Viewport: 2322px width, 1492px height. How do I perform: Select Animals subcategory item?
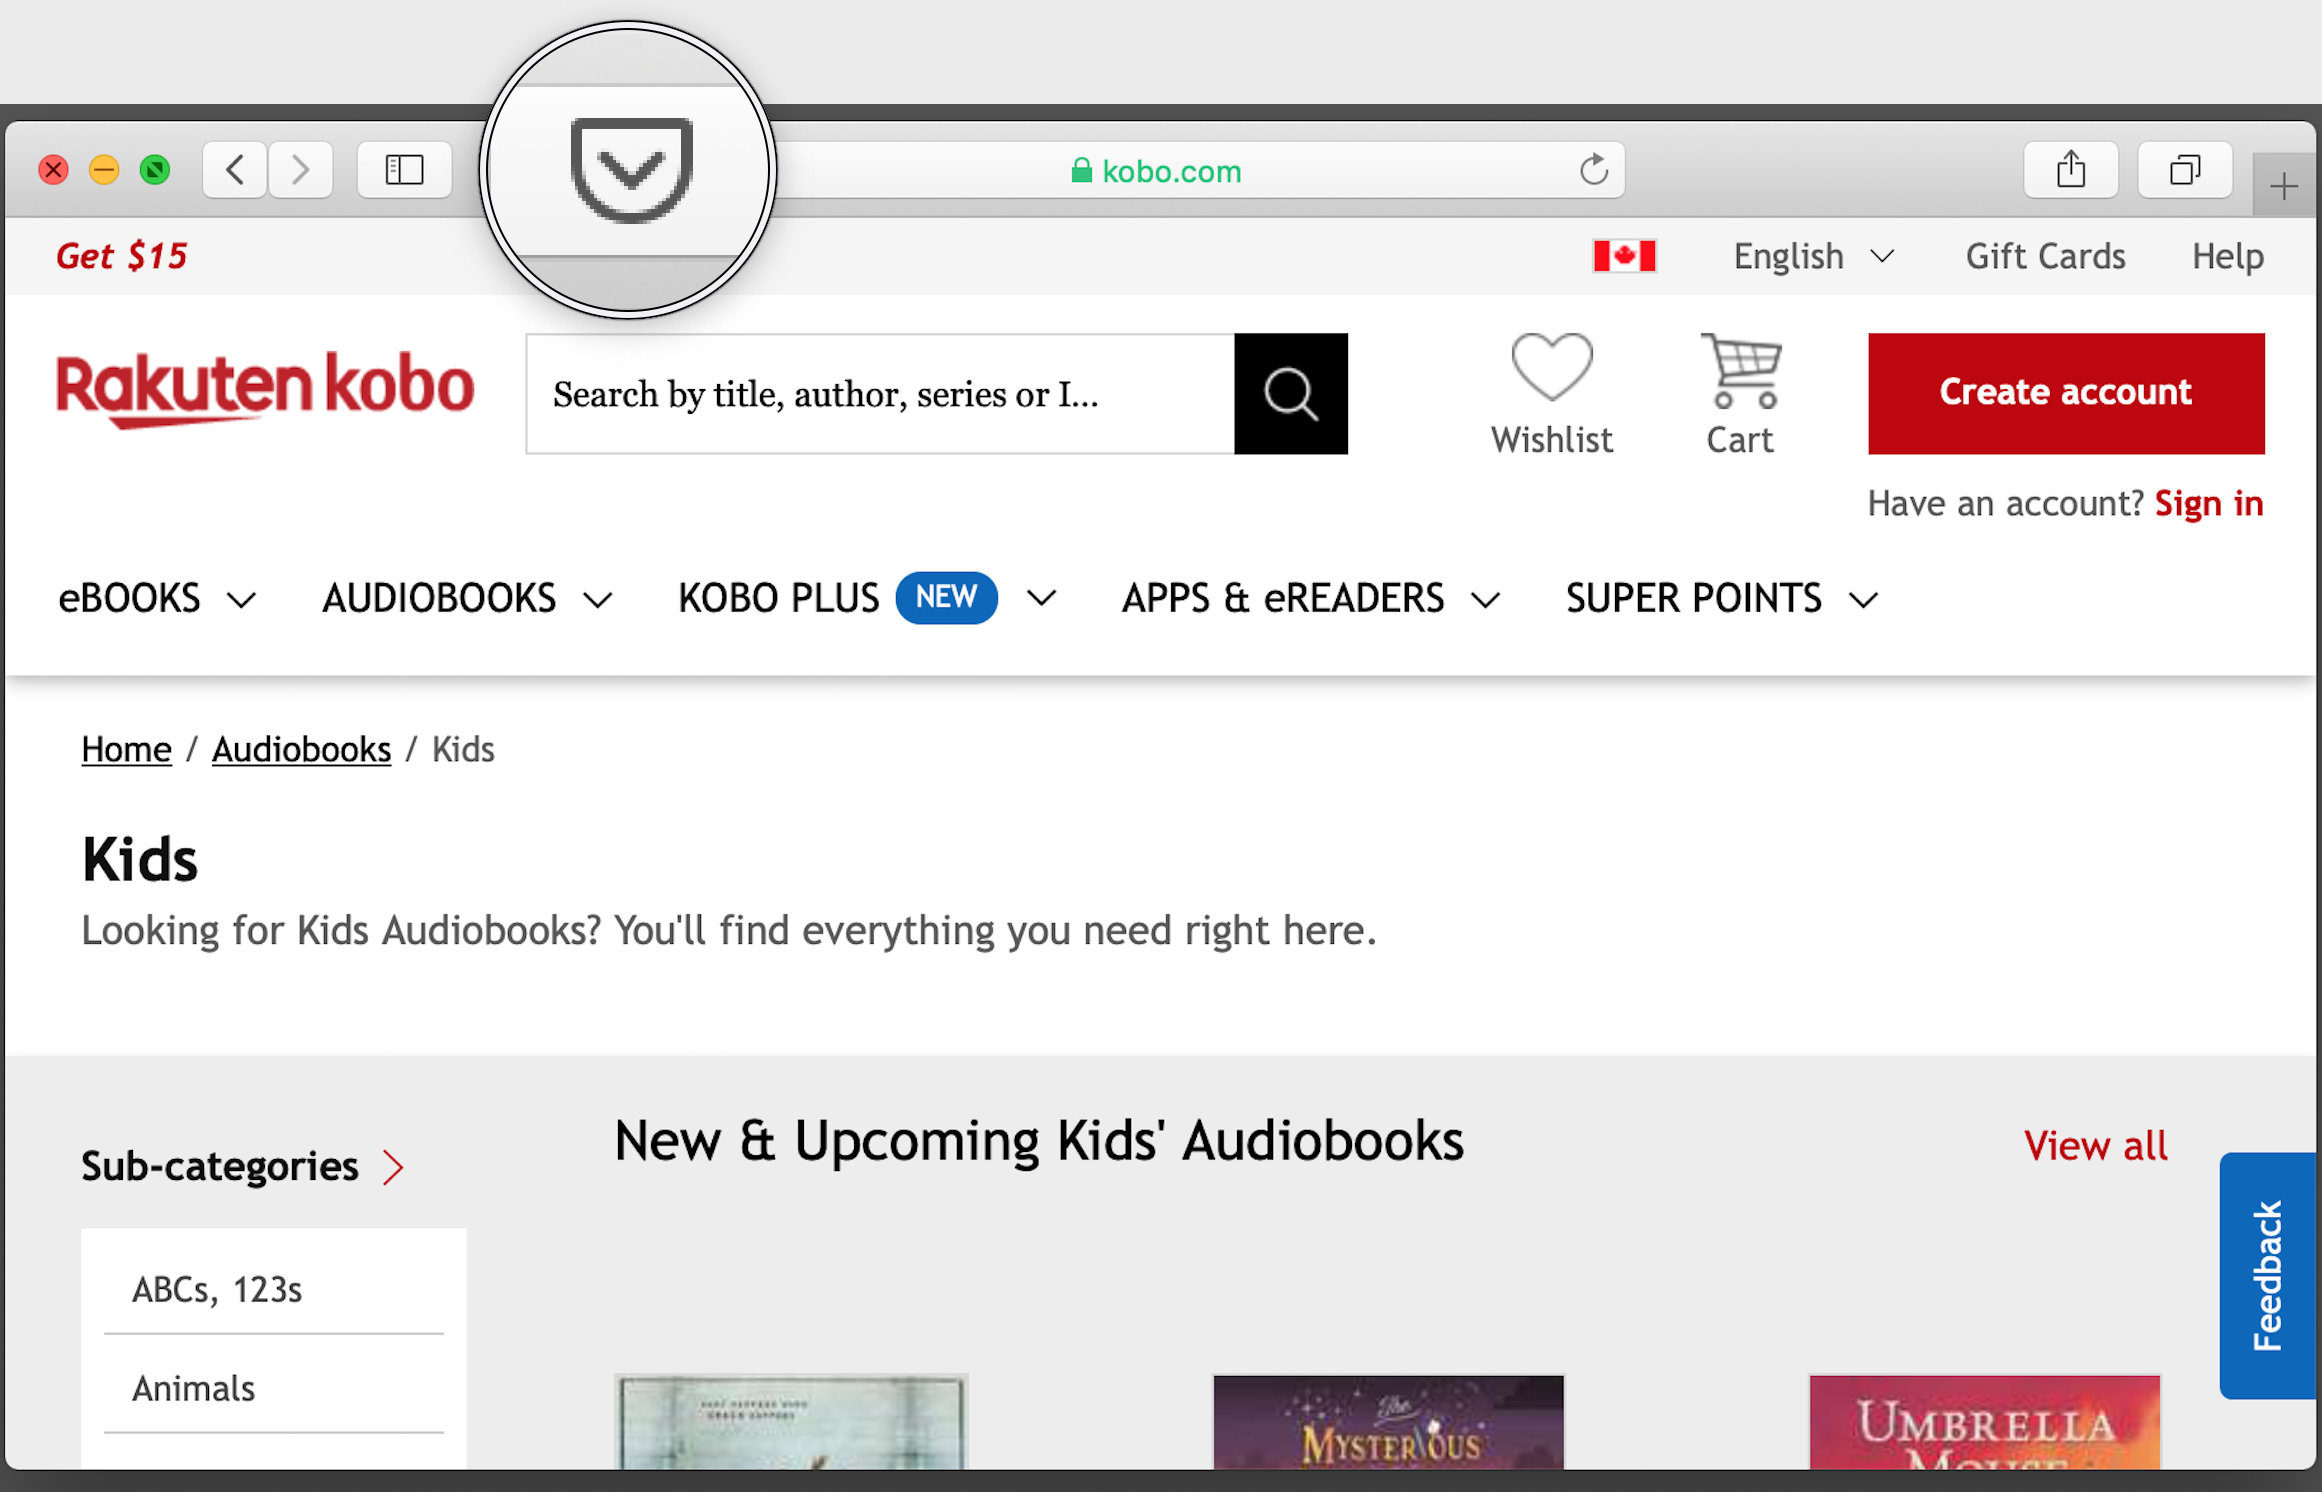point(193,1387)
